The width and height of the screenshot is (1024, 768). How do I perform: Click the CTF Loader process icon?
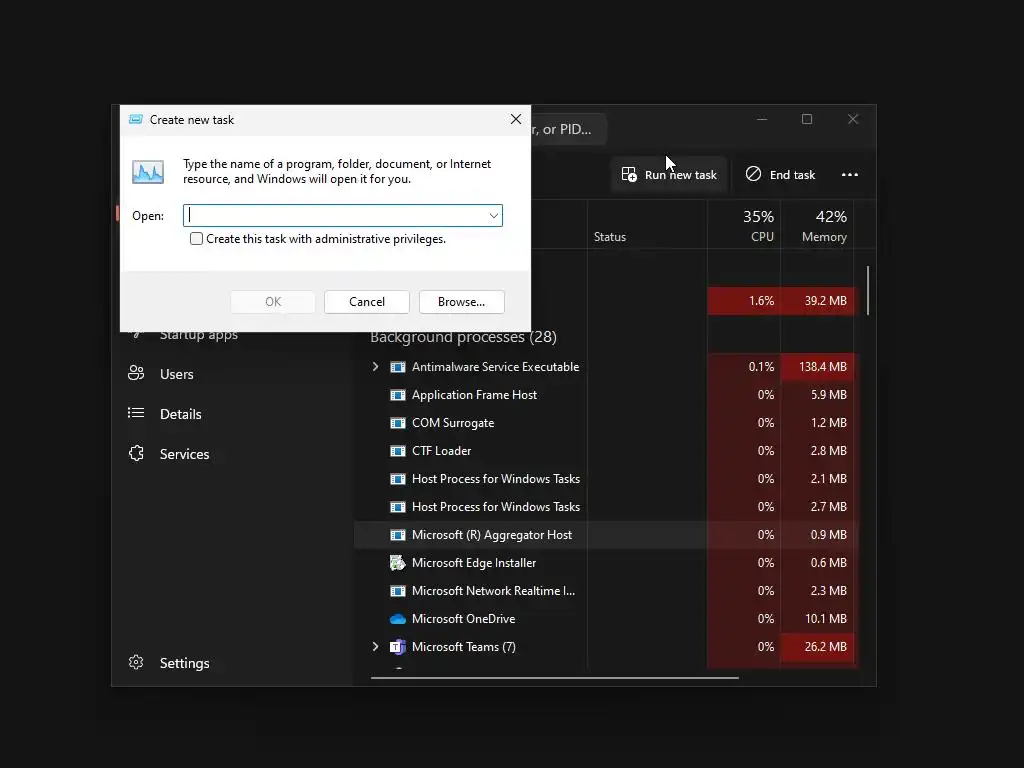coord(398,451)
